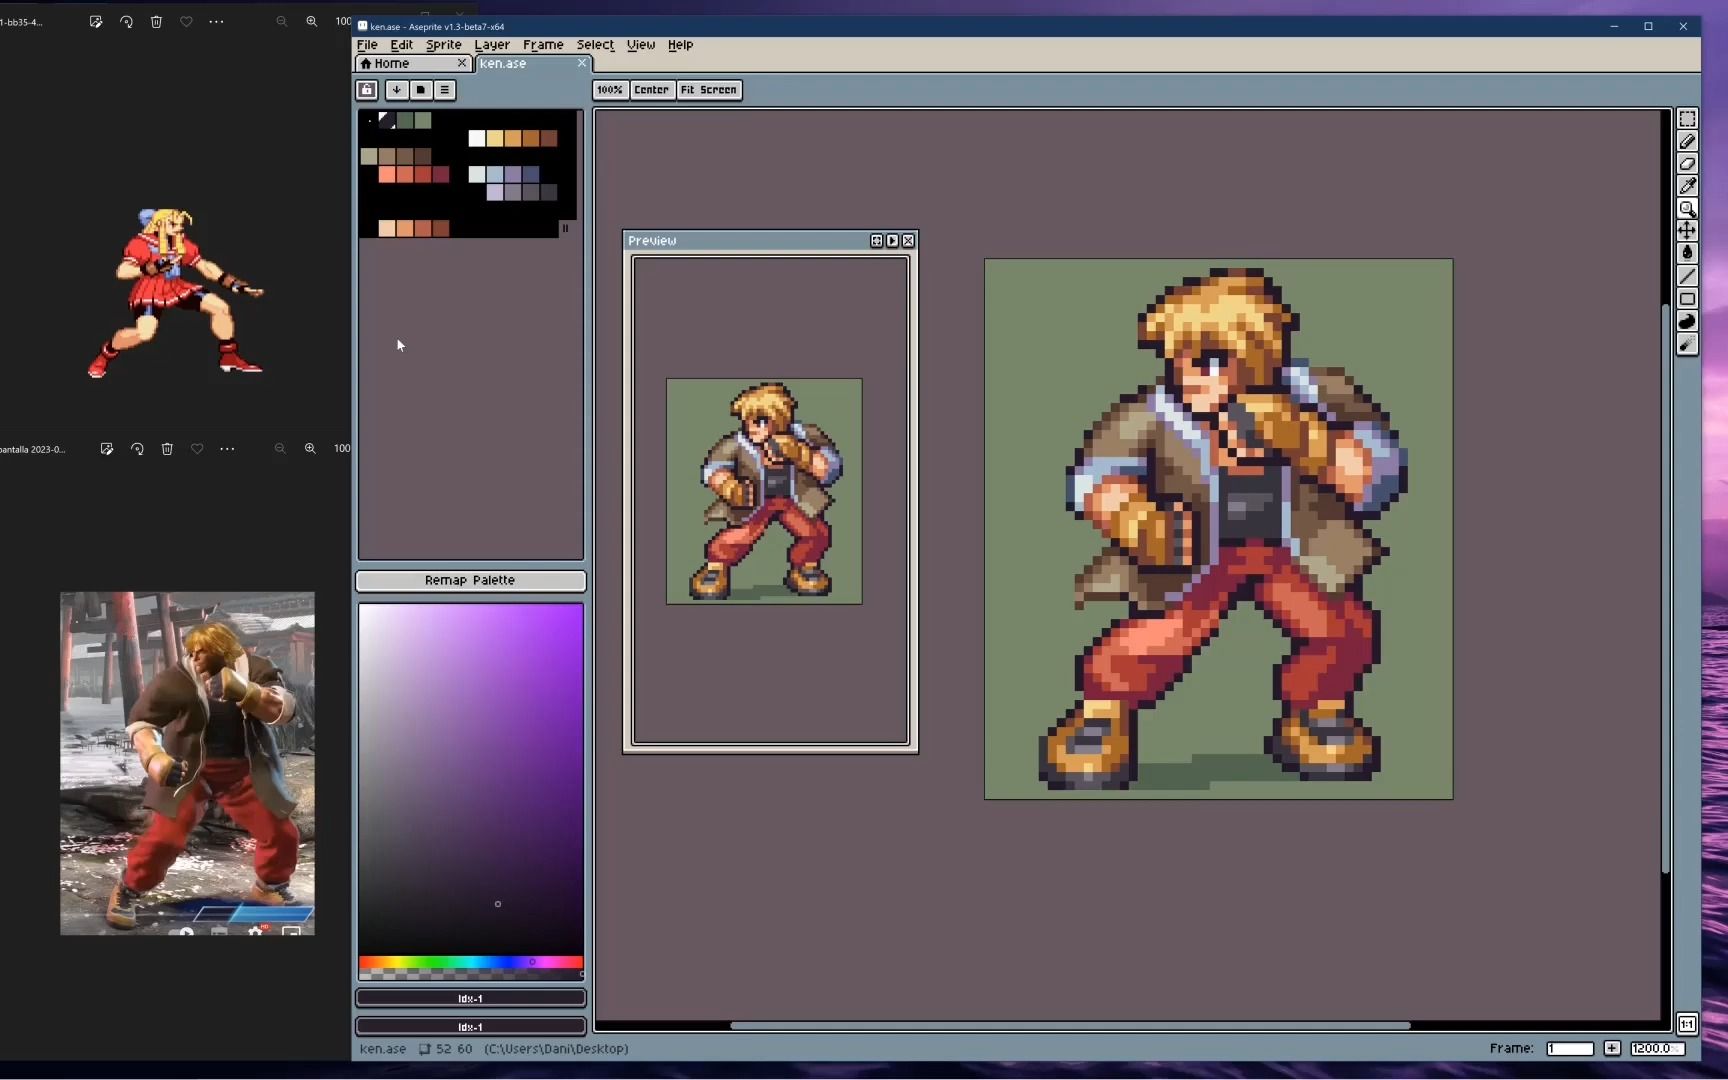Open the View menu

tap(641, 45)
